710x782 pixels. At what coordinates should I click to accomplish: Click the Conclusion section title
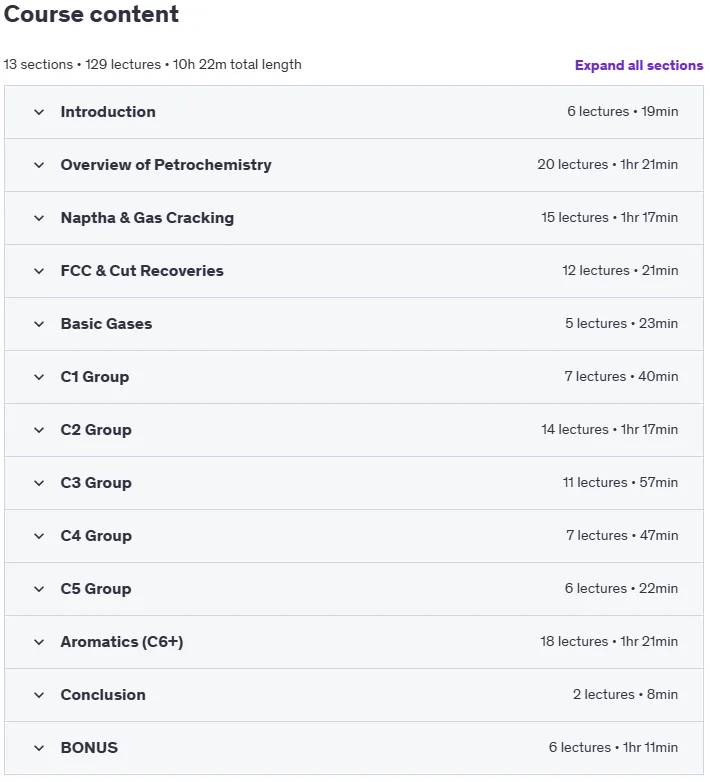pyautogui.click(x=103, y=695)
